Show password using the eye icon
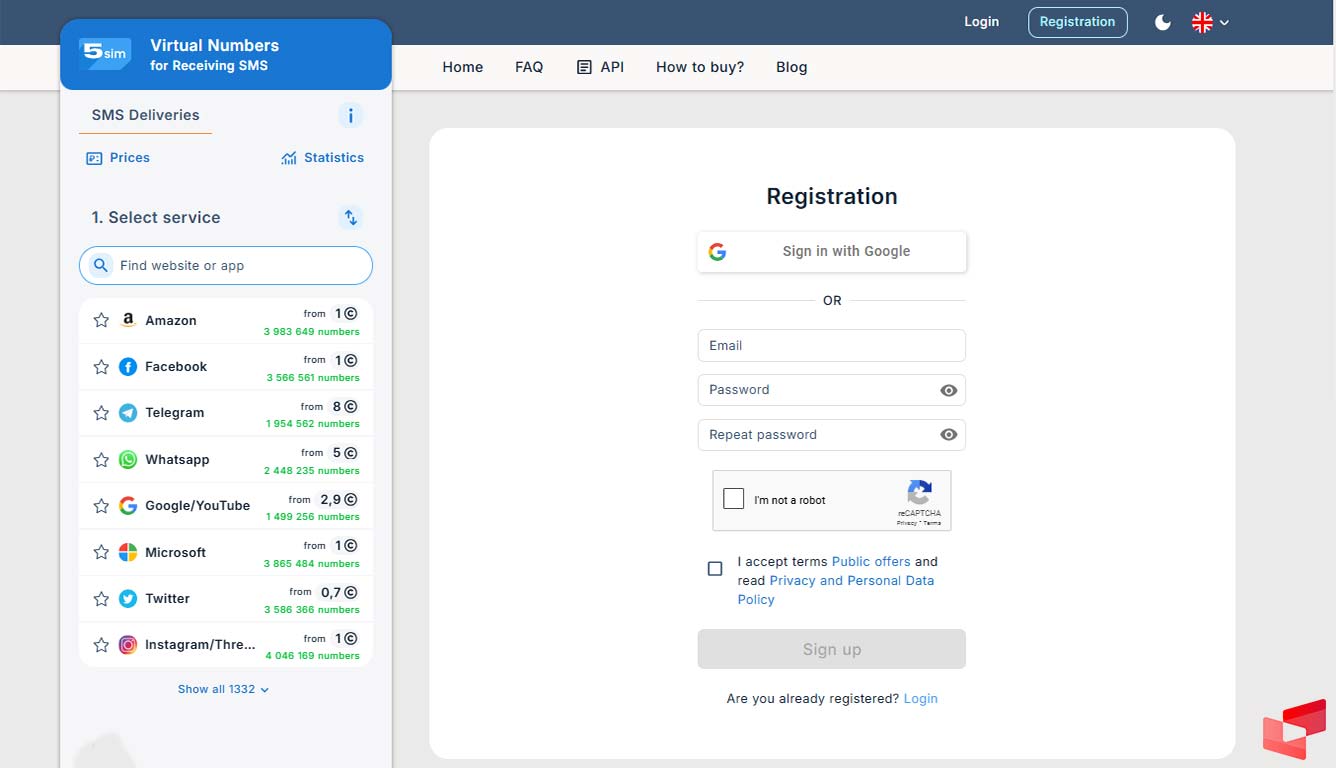1336x768 pixels. click(x=948, y=390)
